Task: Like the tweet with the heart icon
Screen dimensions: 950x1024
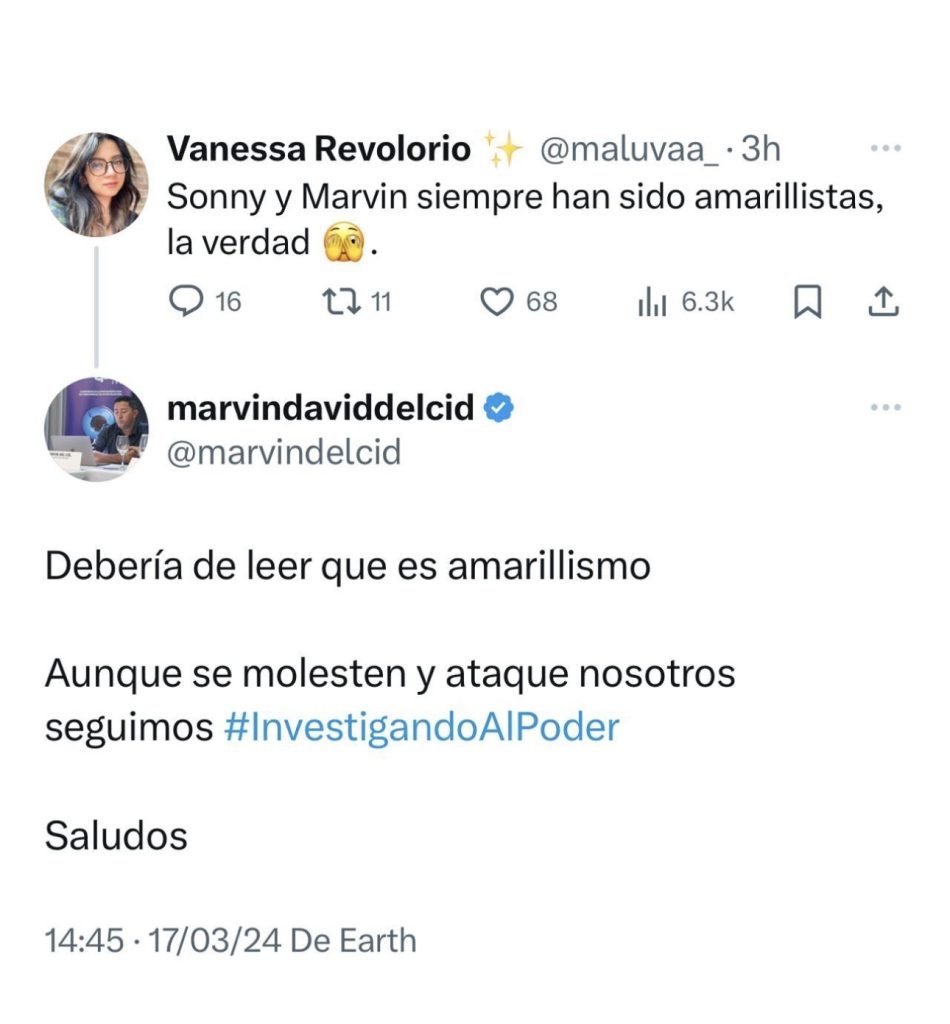Action: pos(497,301)
